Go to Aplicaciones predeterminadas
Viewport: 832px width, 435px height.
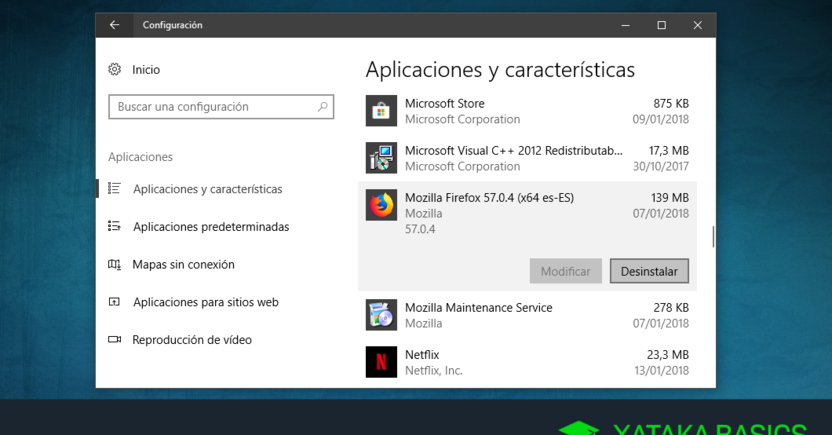(x=210, y=227)
